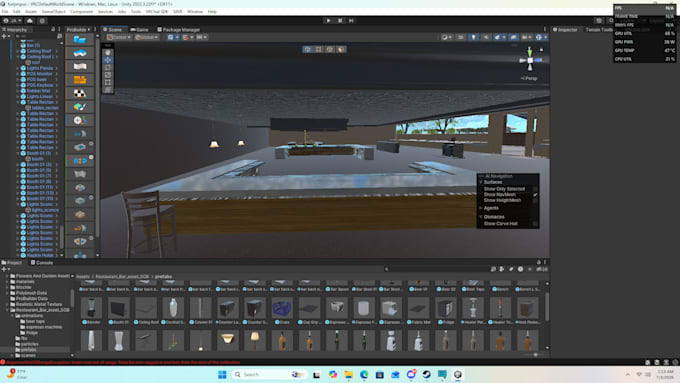Expand the Lights Pendant hierarchy item
The width and height of the screenshot is (680, 383).
coord(18,68)
